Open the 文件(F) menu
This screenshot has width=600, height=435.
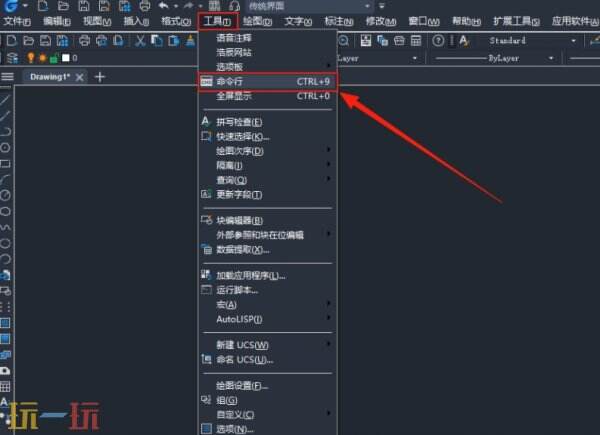pos(17,21)
